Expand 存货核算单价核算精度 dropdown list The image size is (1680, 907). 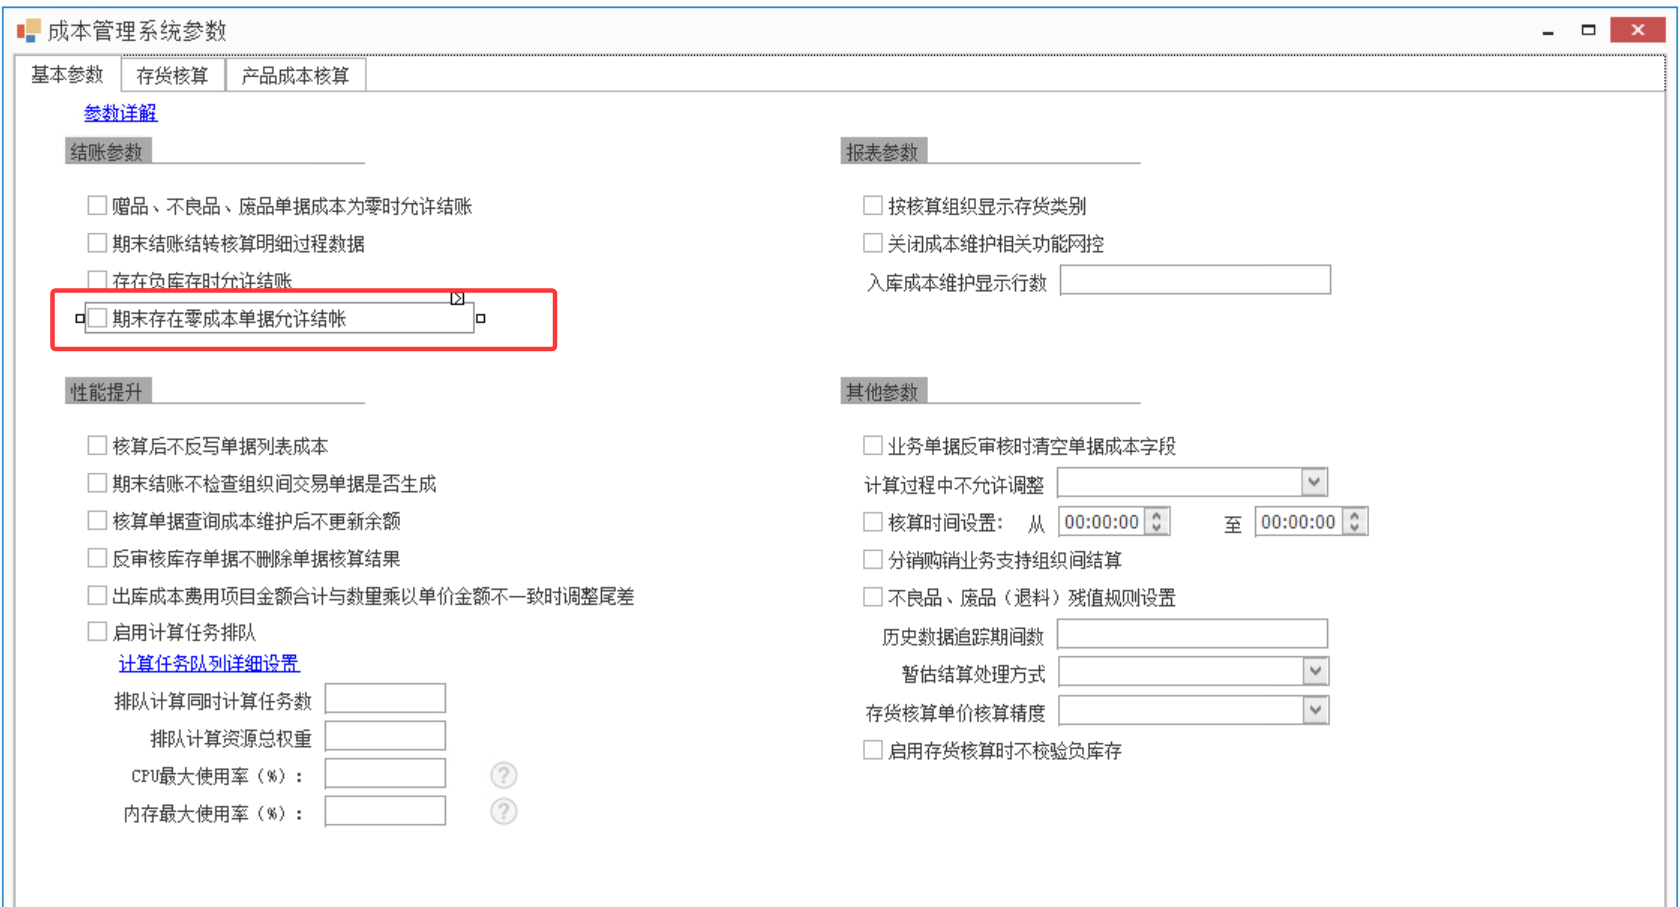pos(1315,711)
